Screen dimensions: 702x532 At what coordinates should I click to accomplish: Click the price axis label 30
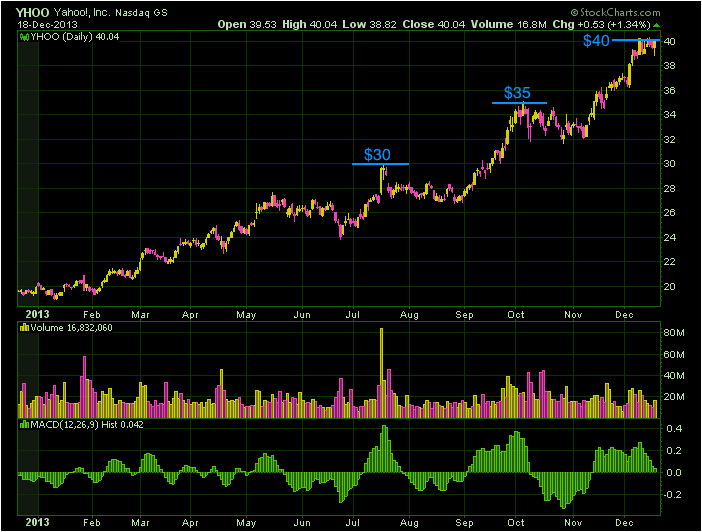coord(669,163)
